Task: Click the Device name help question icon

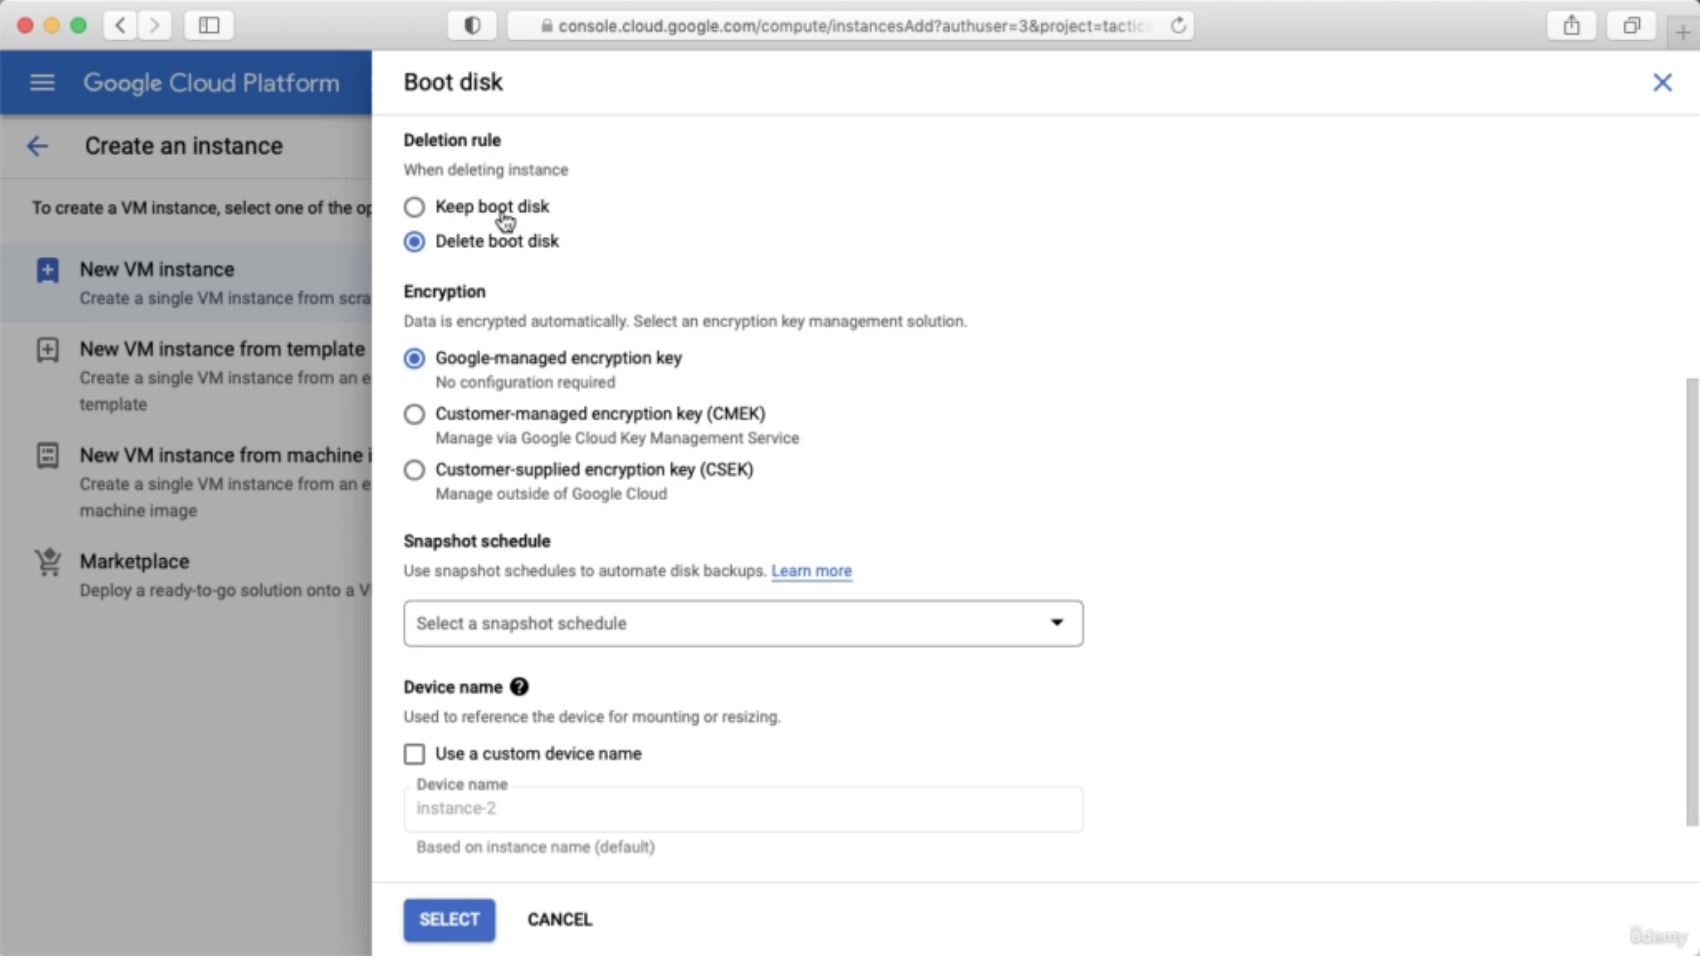Action: (519, 687)
